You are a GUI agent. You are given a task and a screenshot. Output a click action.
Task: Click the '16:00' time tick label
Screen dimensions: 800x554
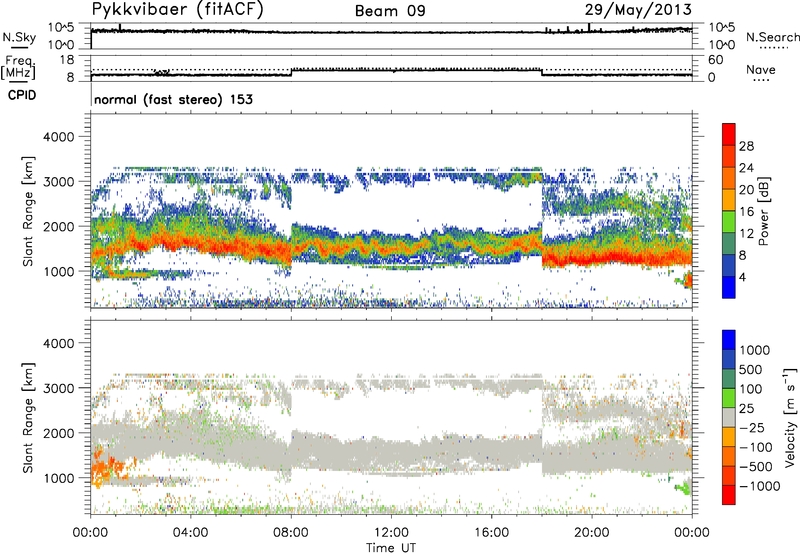tap(491, 533)
